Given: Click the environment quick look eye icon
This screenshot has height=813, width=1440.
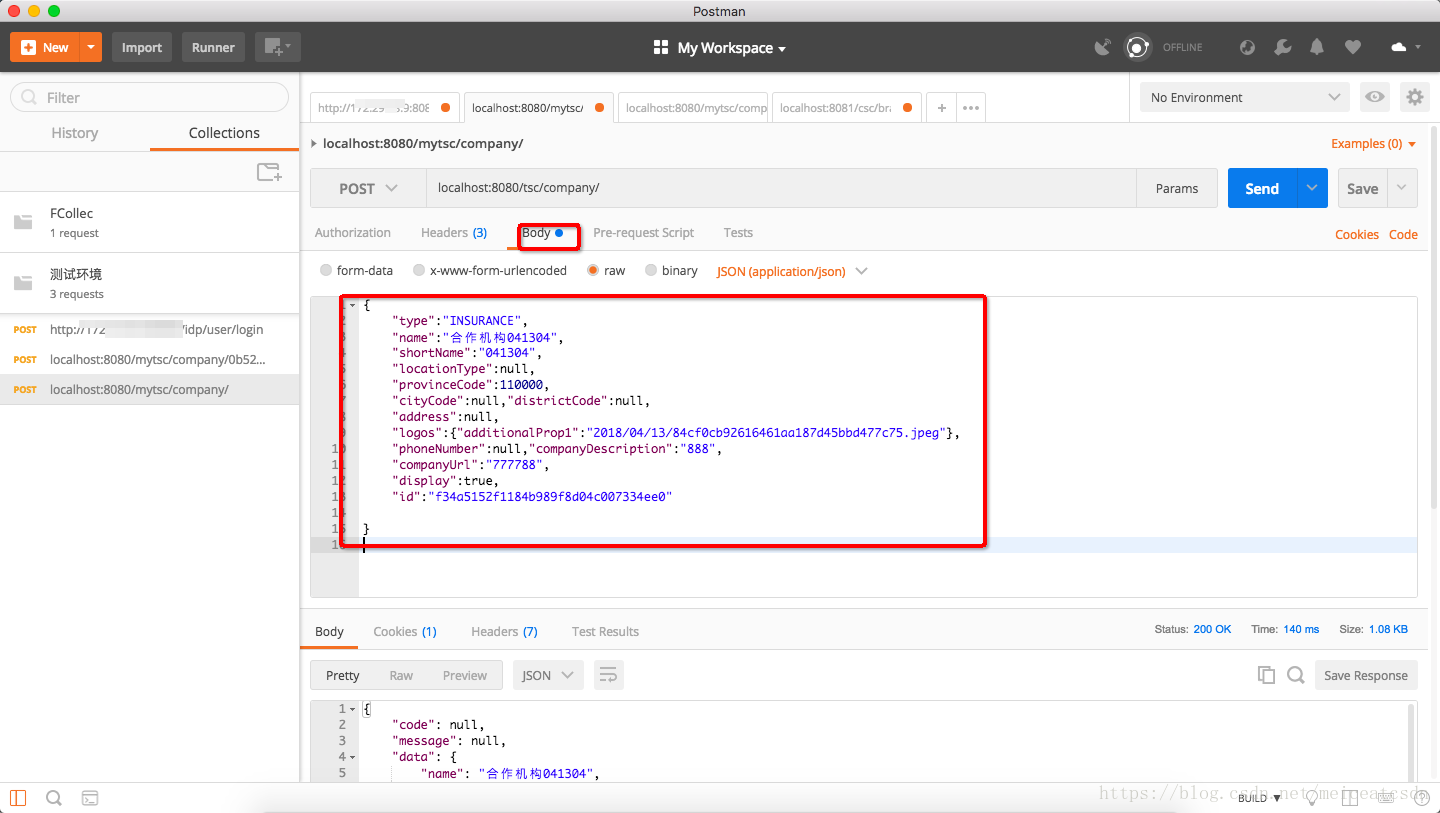Looking at the screenshot, I should pos(1375,97).
